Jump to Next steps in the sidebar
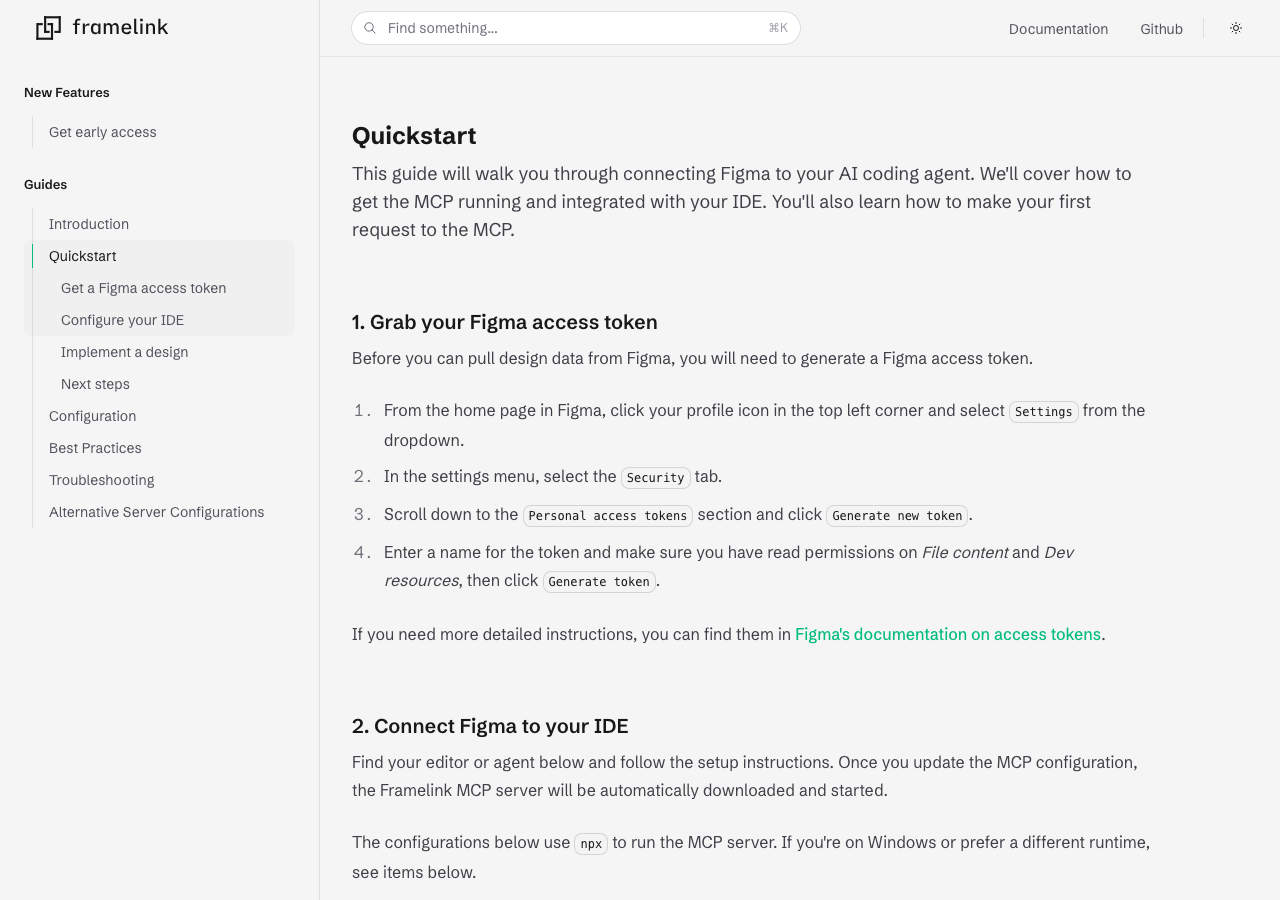This screenshot has height=900, width=1280. click(x=95, y=384)
